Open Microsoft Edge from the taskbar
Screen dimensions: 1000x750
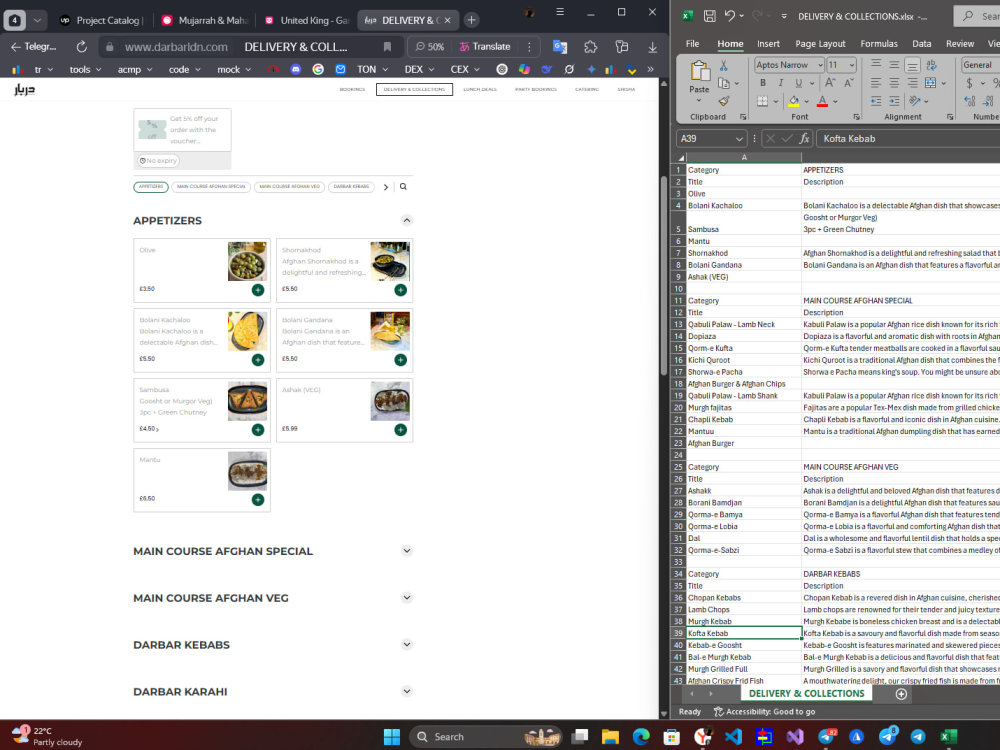tap(641, 737)
